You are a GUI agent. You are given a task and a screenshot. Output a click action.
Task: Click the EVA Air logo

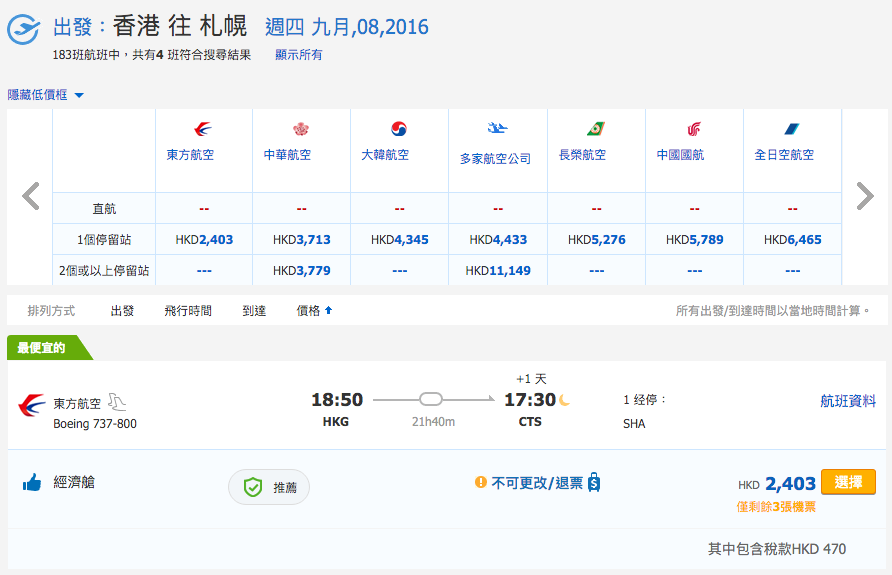point(596,129)
